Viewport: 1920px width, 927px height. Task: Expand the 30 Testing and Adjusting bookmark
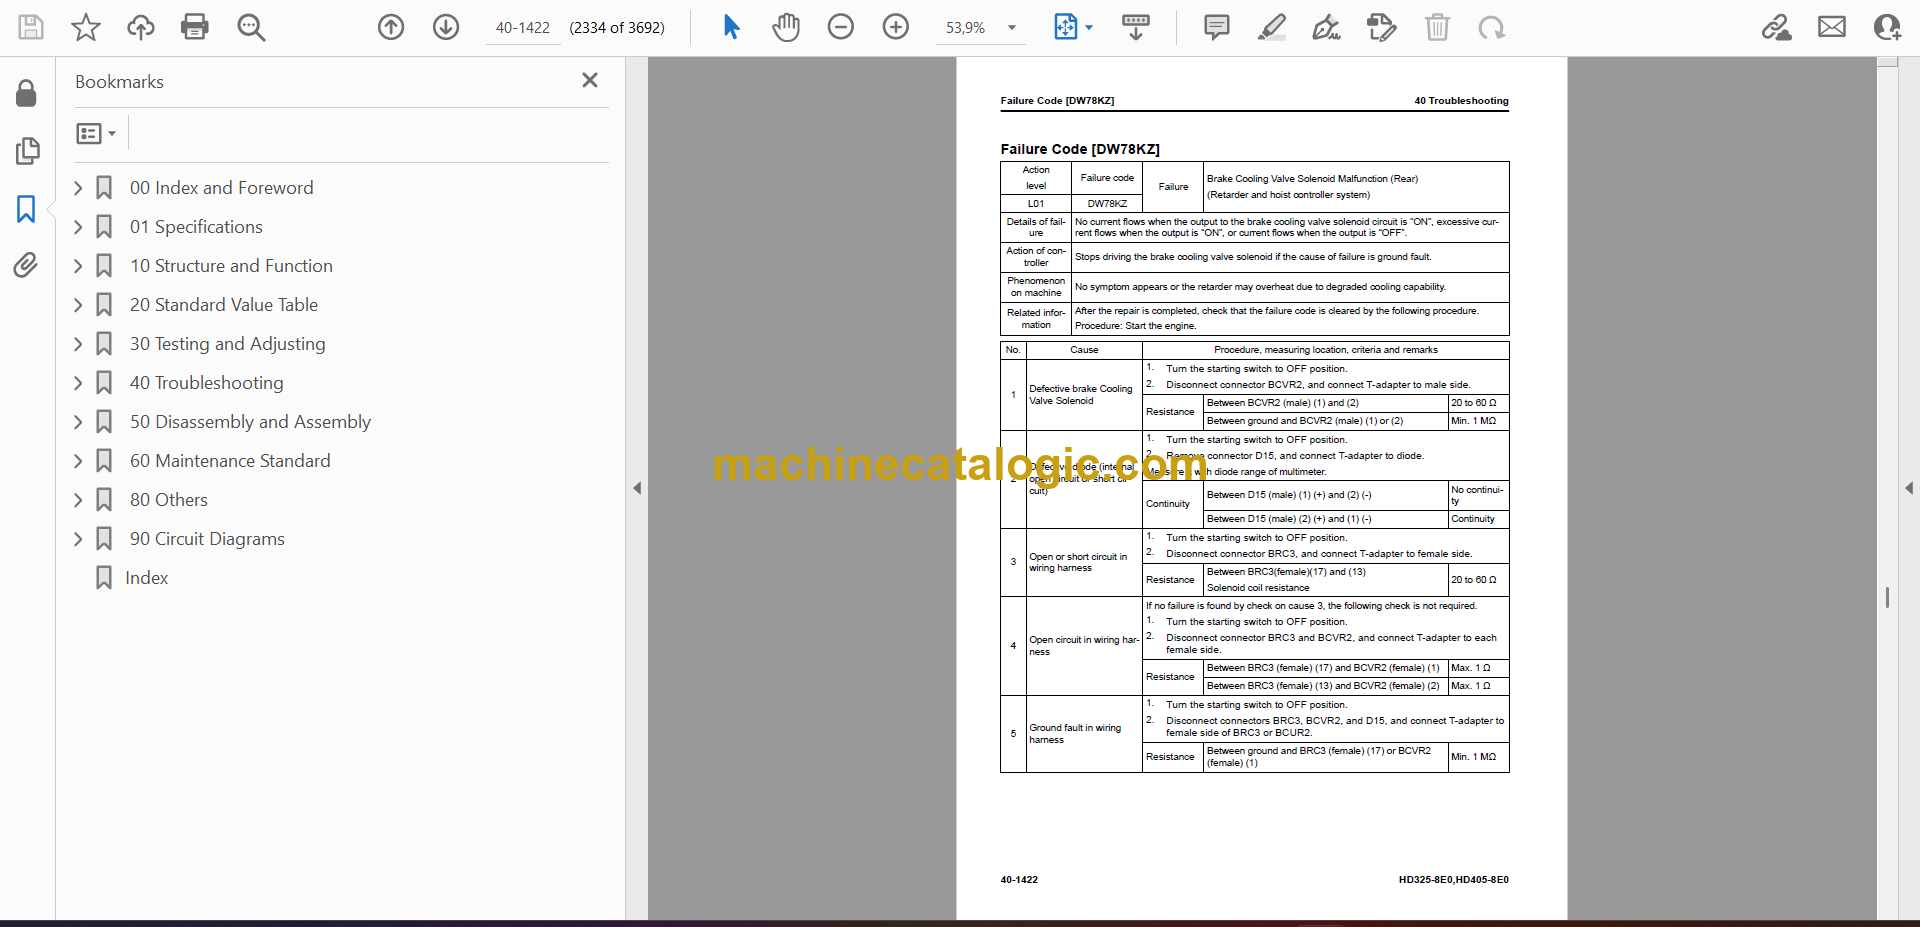[78, 344]
